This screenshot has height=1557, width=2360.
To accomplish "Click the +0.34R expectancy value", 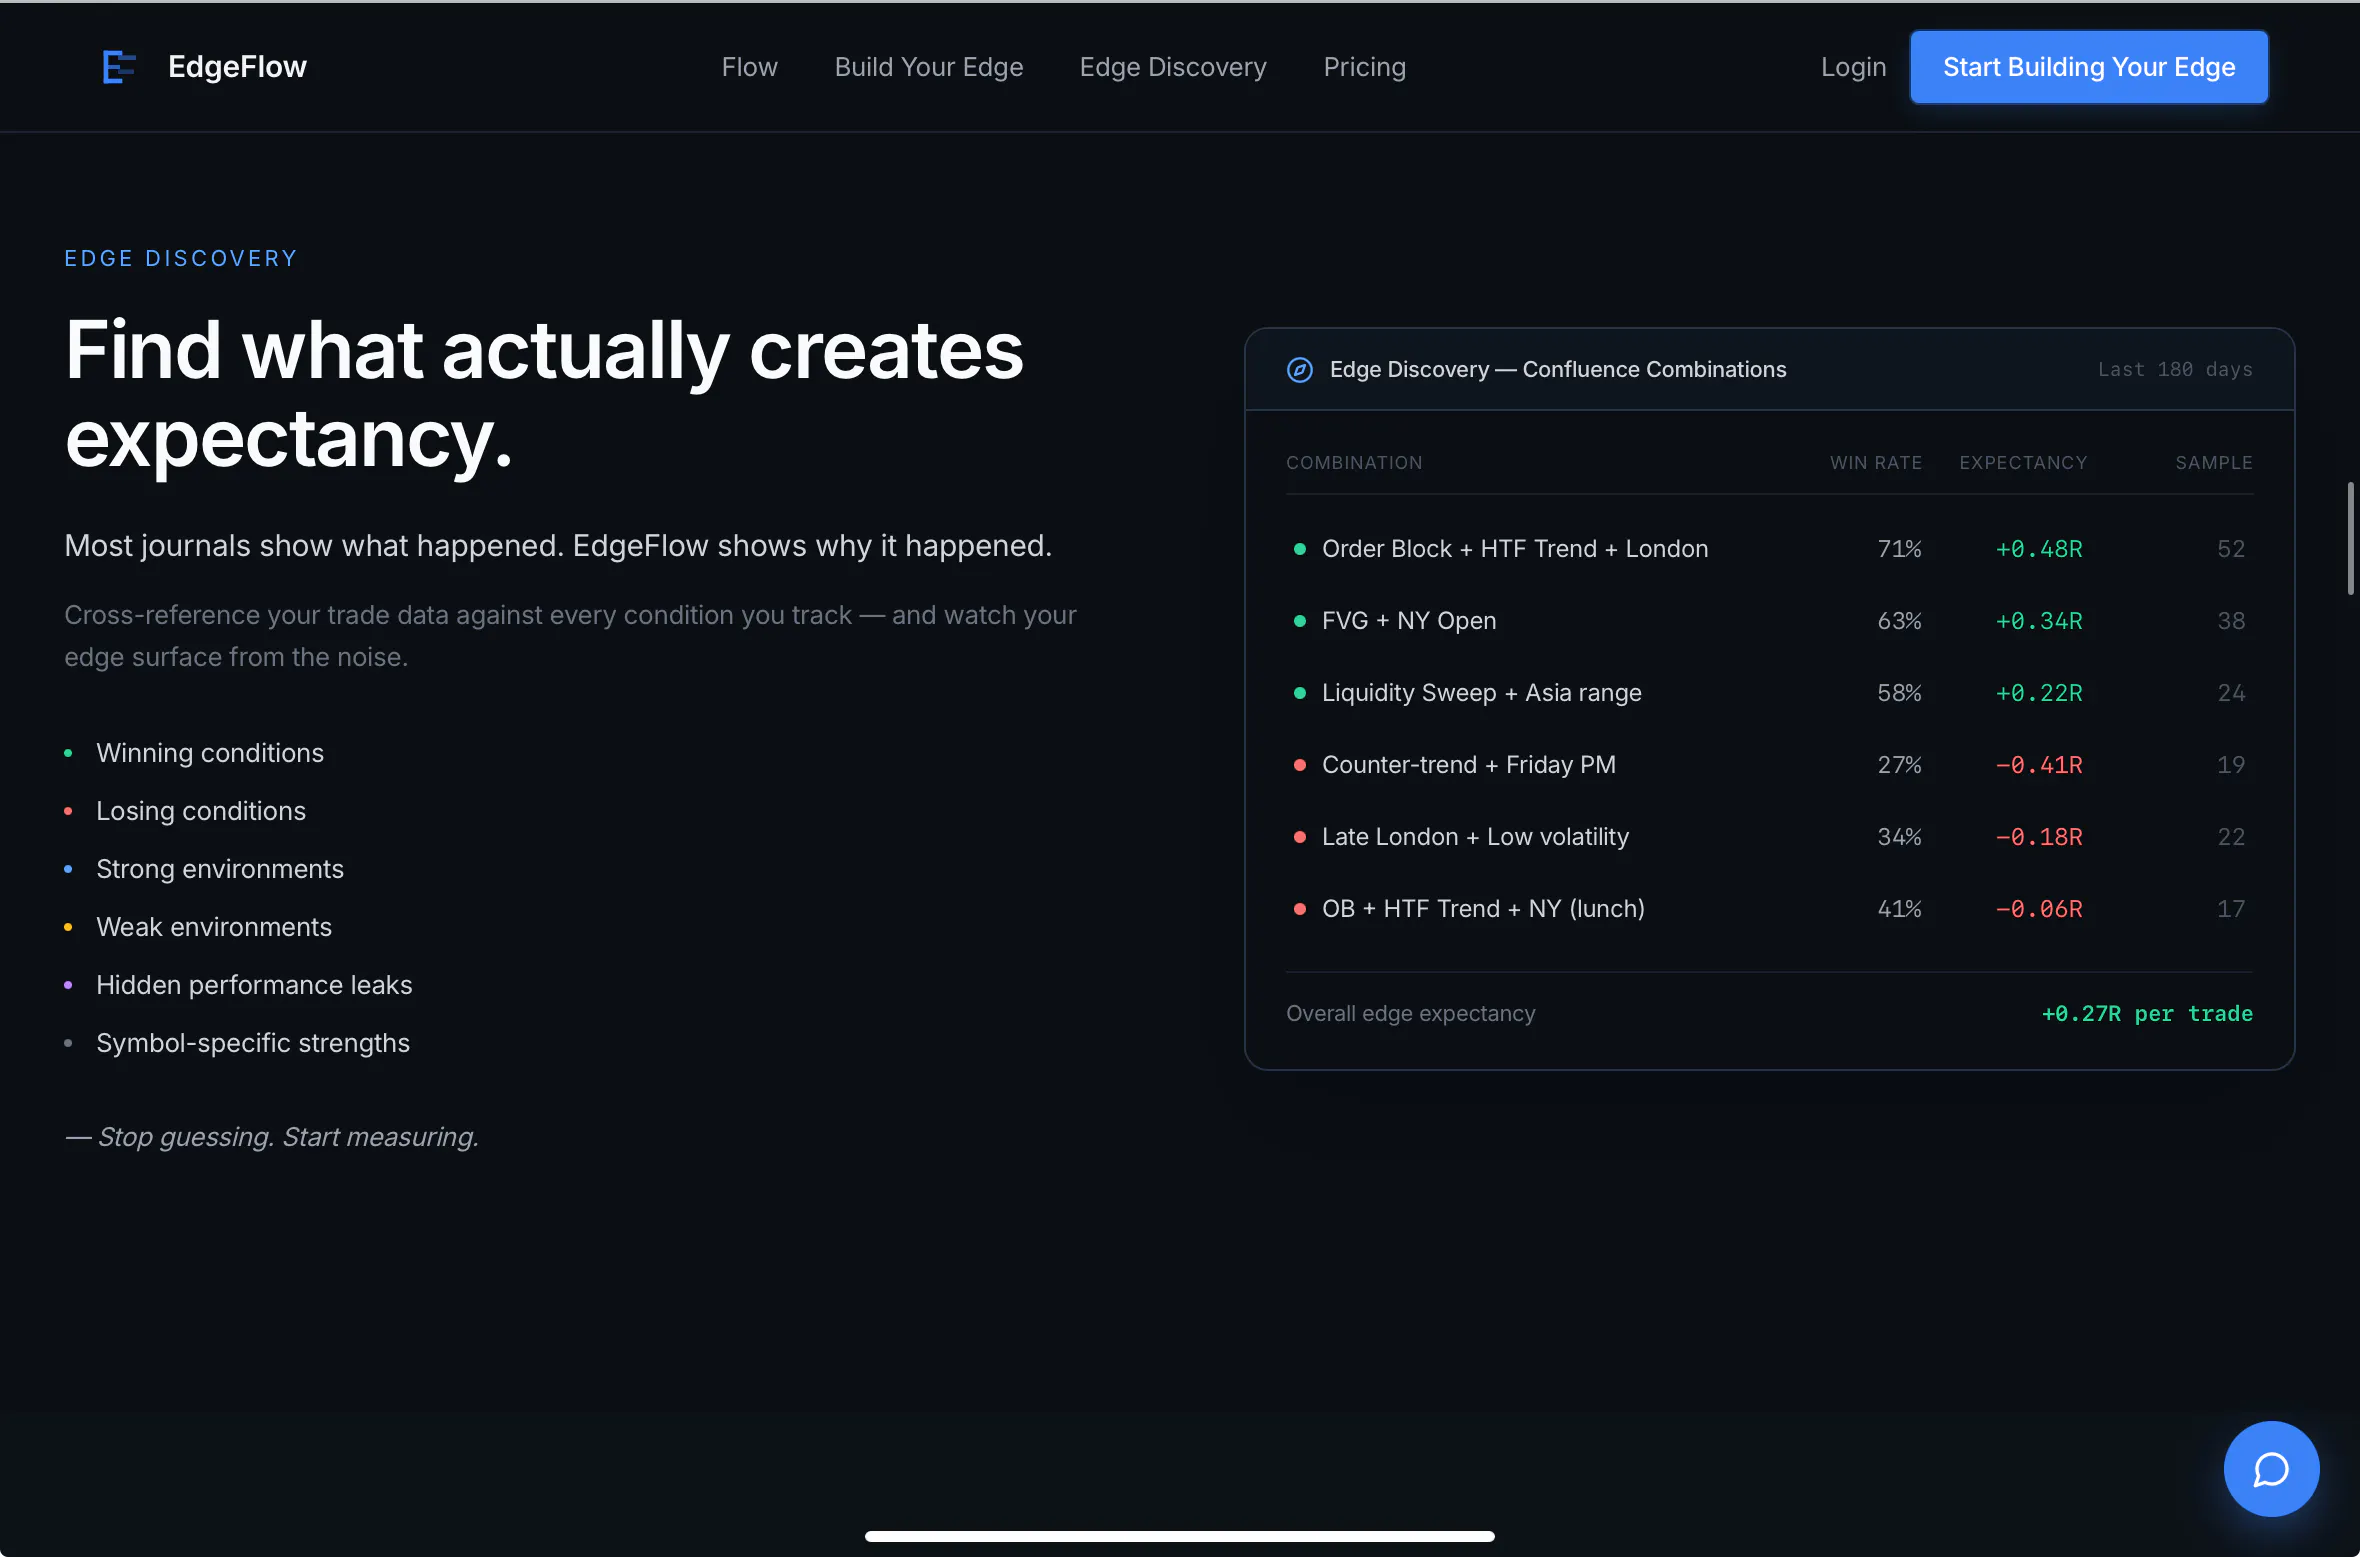I will pyautogui.click(x=2039, y=621).
